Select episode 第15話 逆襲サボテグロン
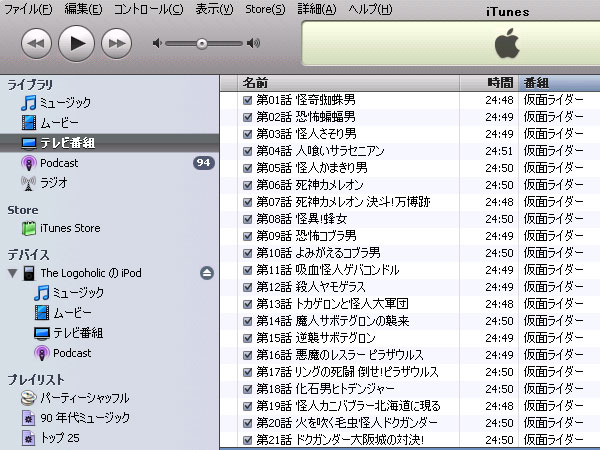Viewport: 600px width, 450px height. [x=316, y=338]
